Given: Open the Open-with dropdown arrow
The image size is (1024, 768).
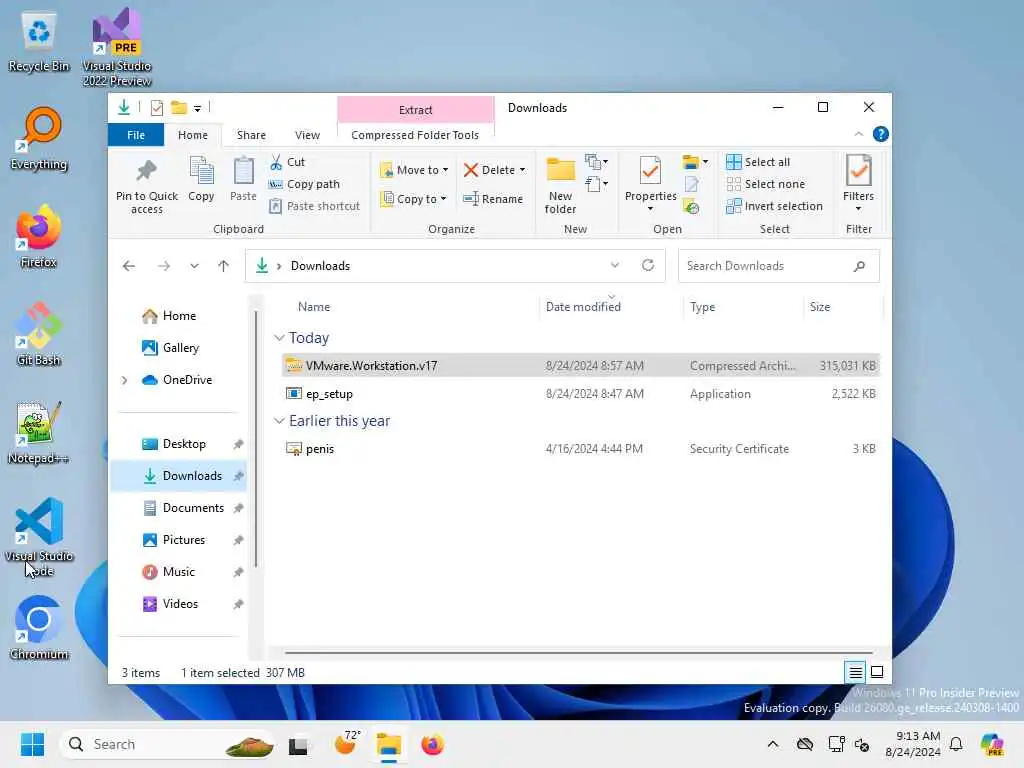Looking at the screenshot, I should coord(705,162).
